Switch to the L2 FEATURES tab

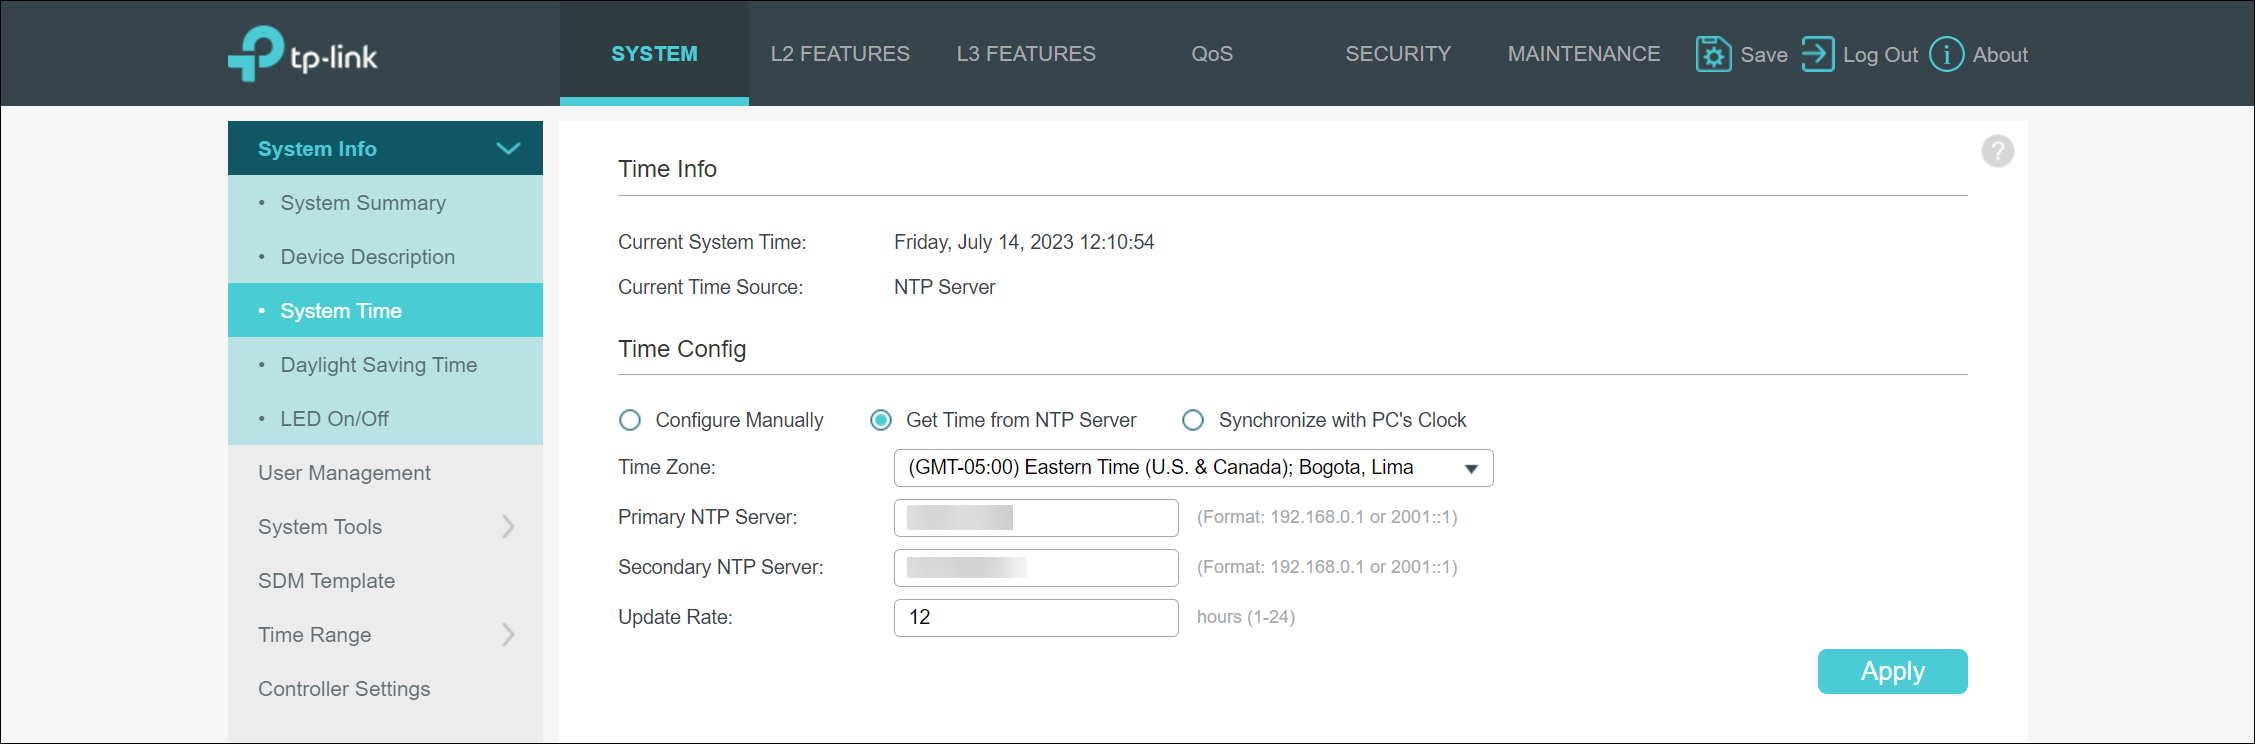click(x=840, y=54)
